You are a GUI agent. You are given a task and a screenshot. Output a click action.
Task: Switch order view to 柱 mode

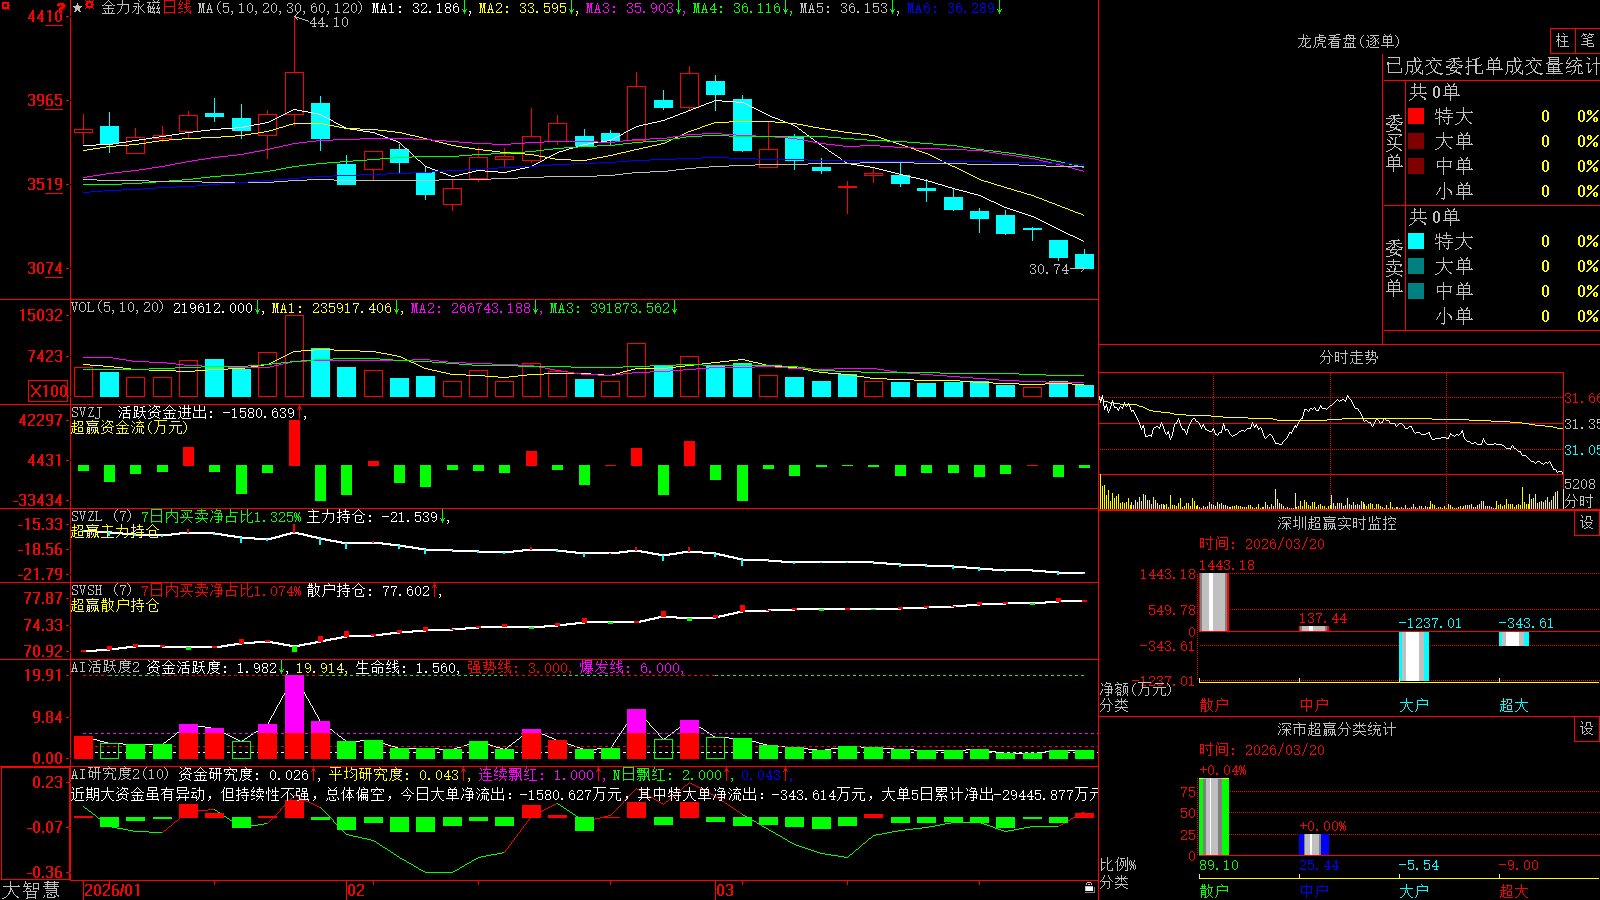pyautogui.click(x=1562, y=41)
